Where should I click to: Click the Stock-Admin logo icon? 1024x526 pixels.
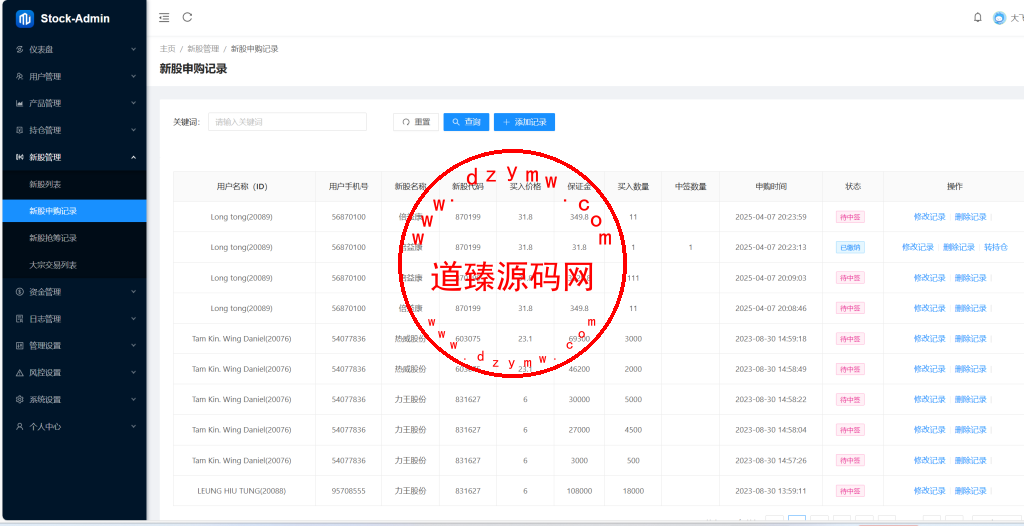[x=25, y=18]
